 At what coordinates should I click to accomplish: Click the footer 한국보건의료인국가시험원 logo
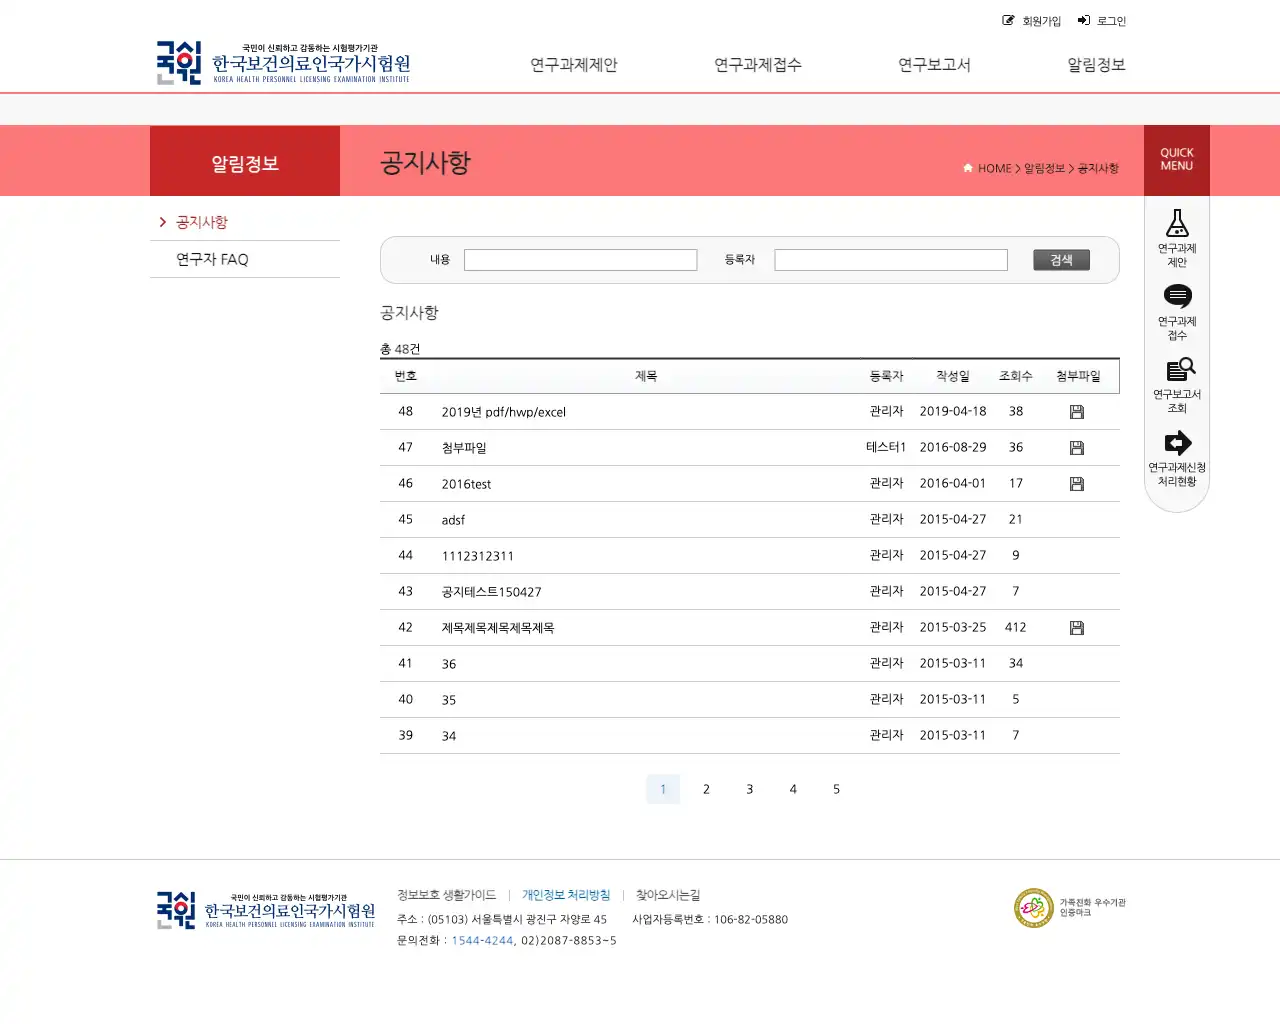266,910
